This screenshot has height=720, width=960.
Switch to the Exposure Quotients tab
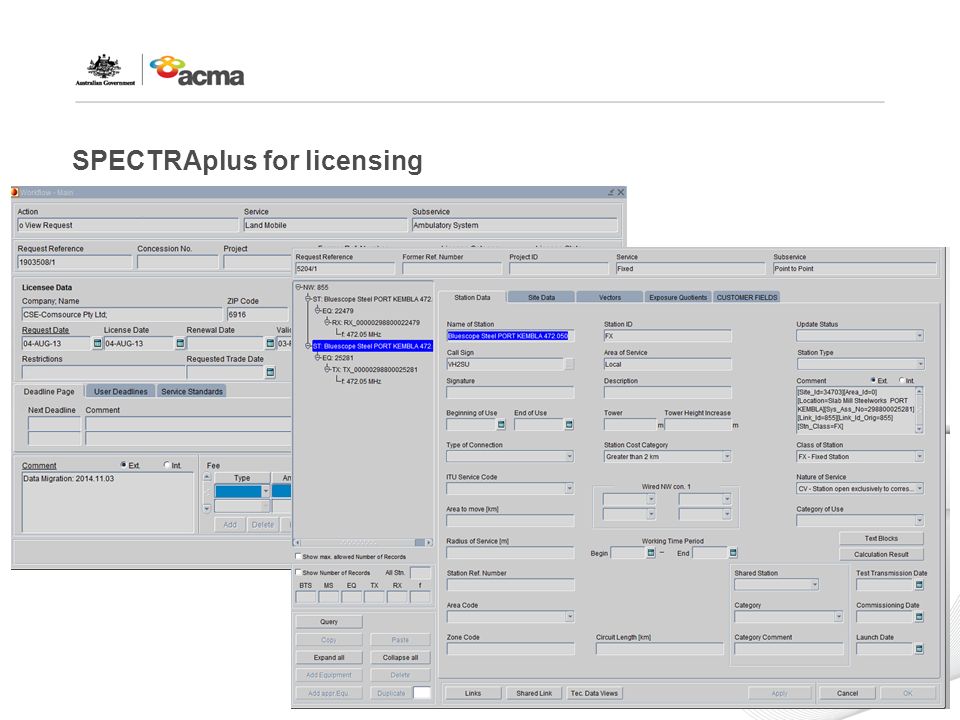(x=678, y=298)
